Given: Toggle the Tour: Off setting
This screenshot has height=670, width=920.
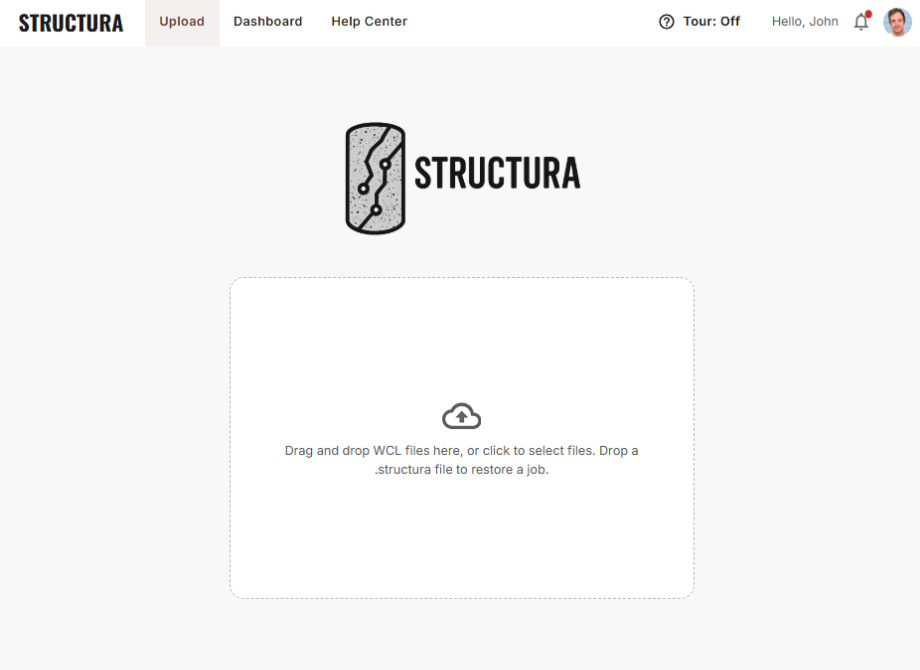Looking at the screenshot, I should click(x=711, y=22).
